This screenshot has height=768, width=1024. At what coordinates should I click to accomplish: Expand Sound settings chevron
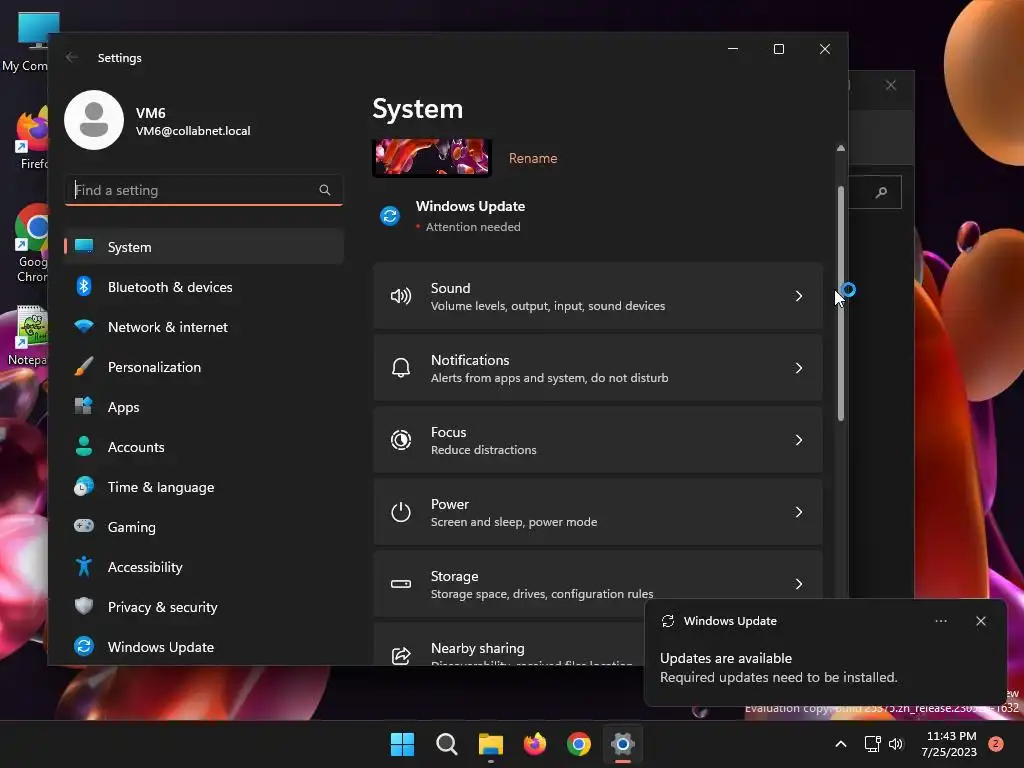coord(799,296)
